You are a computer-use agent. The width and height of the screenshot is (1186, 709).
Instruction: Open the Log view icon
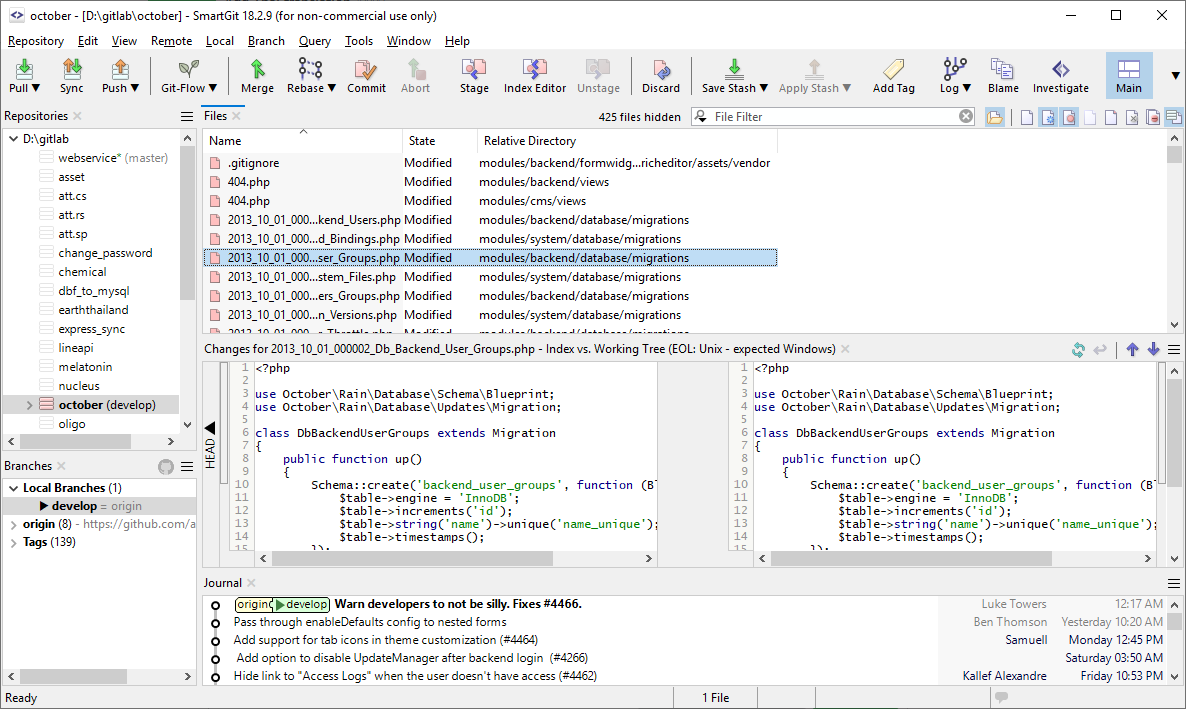(955, 69)
